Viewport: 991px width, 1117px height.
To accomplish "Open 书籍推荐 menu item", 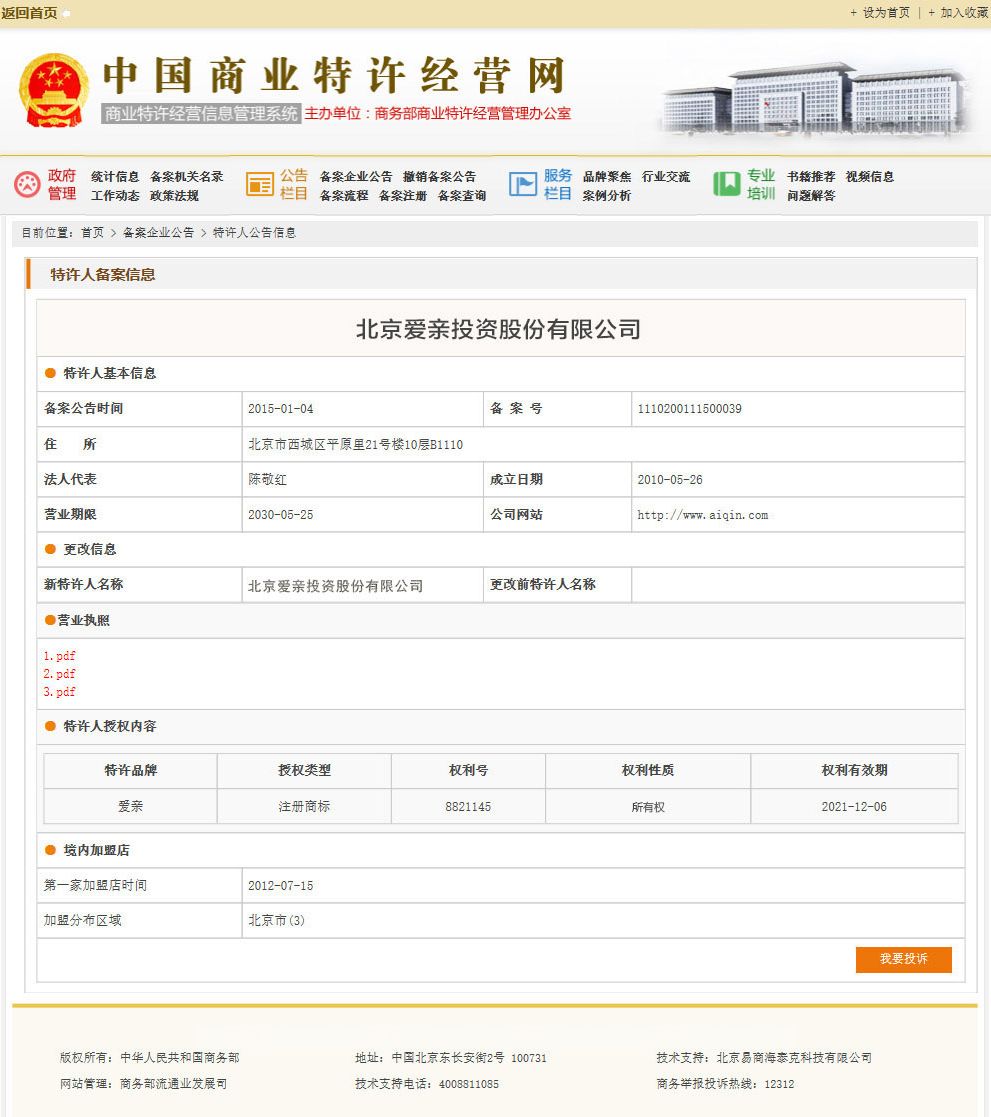I will (x=811, y=177).
